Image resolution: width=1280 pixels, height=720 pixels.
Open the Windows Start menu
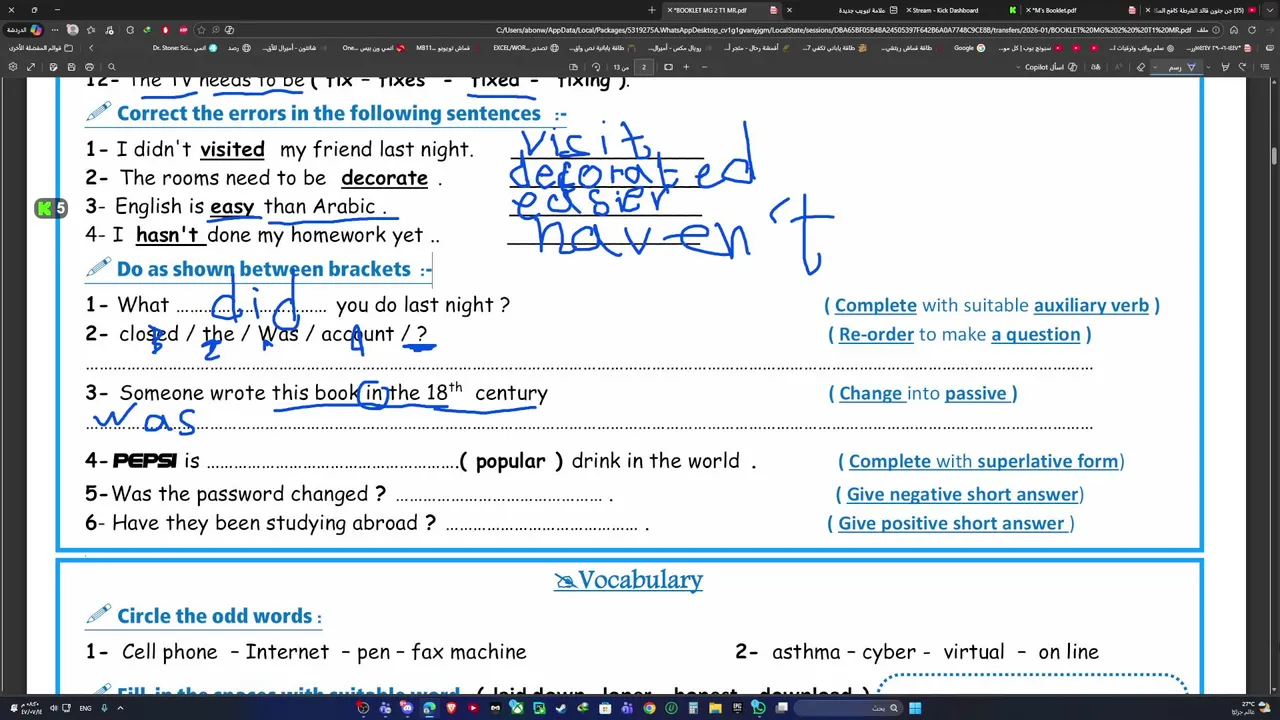point(915,708)
